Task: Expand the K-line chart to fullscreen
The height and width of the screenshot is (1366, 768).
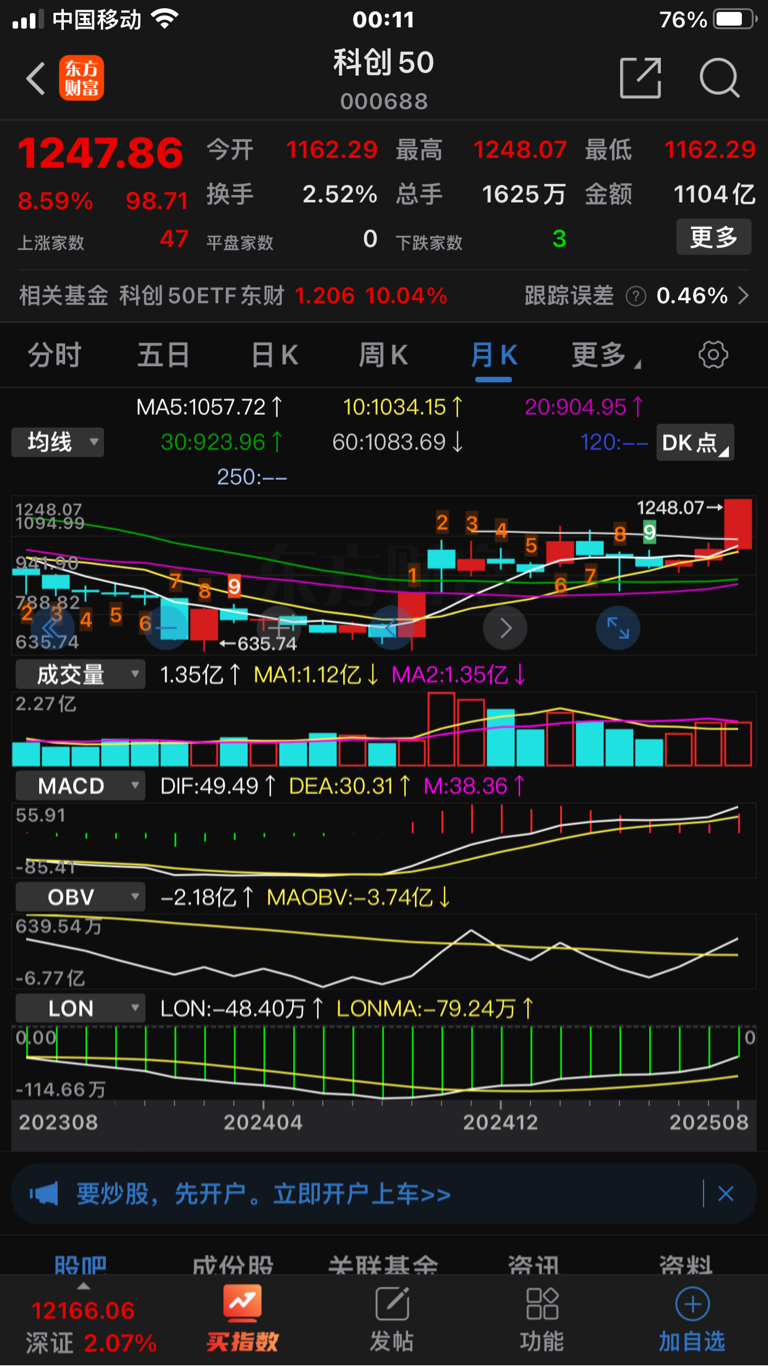Action: pyautogui.click(x=618, y=628)
